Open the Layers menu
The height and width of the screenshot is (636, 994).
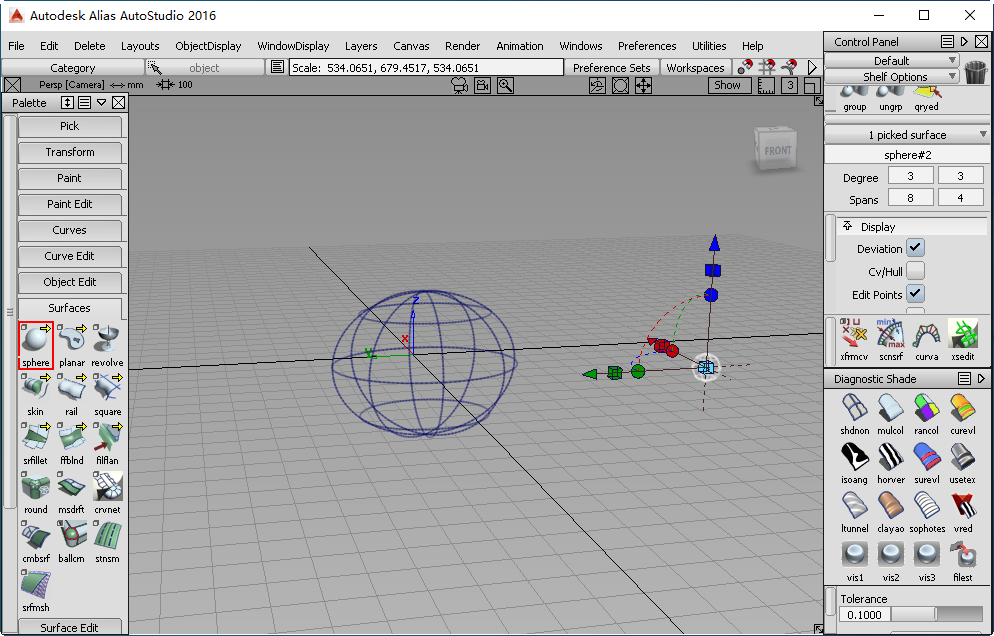361,46
